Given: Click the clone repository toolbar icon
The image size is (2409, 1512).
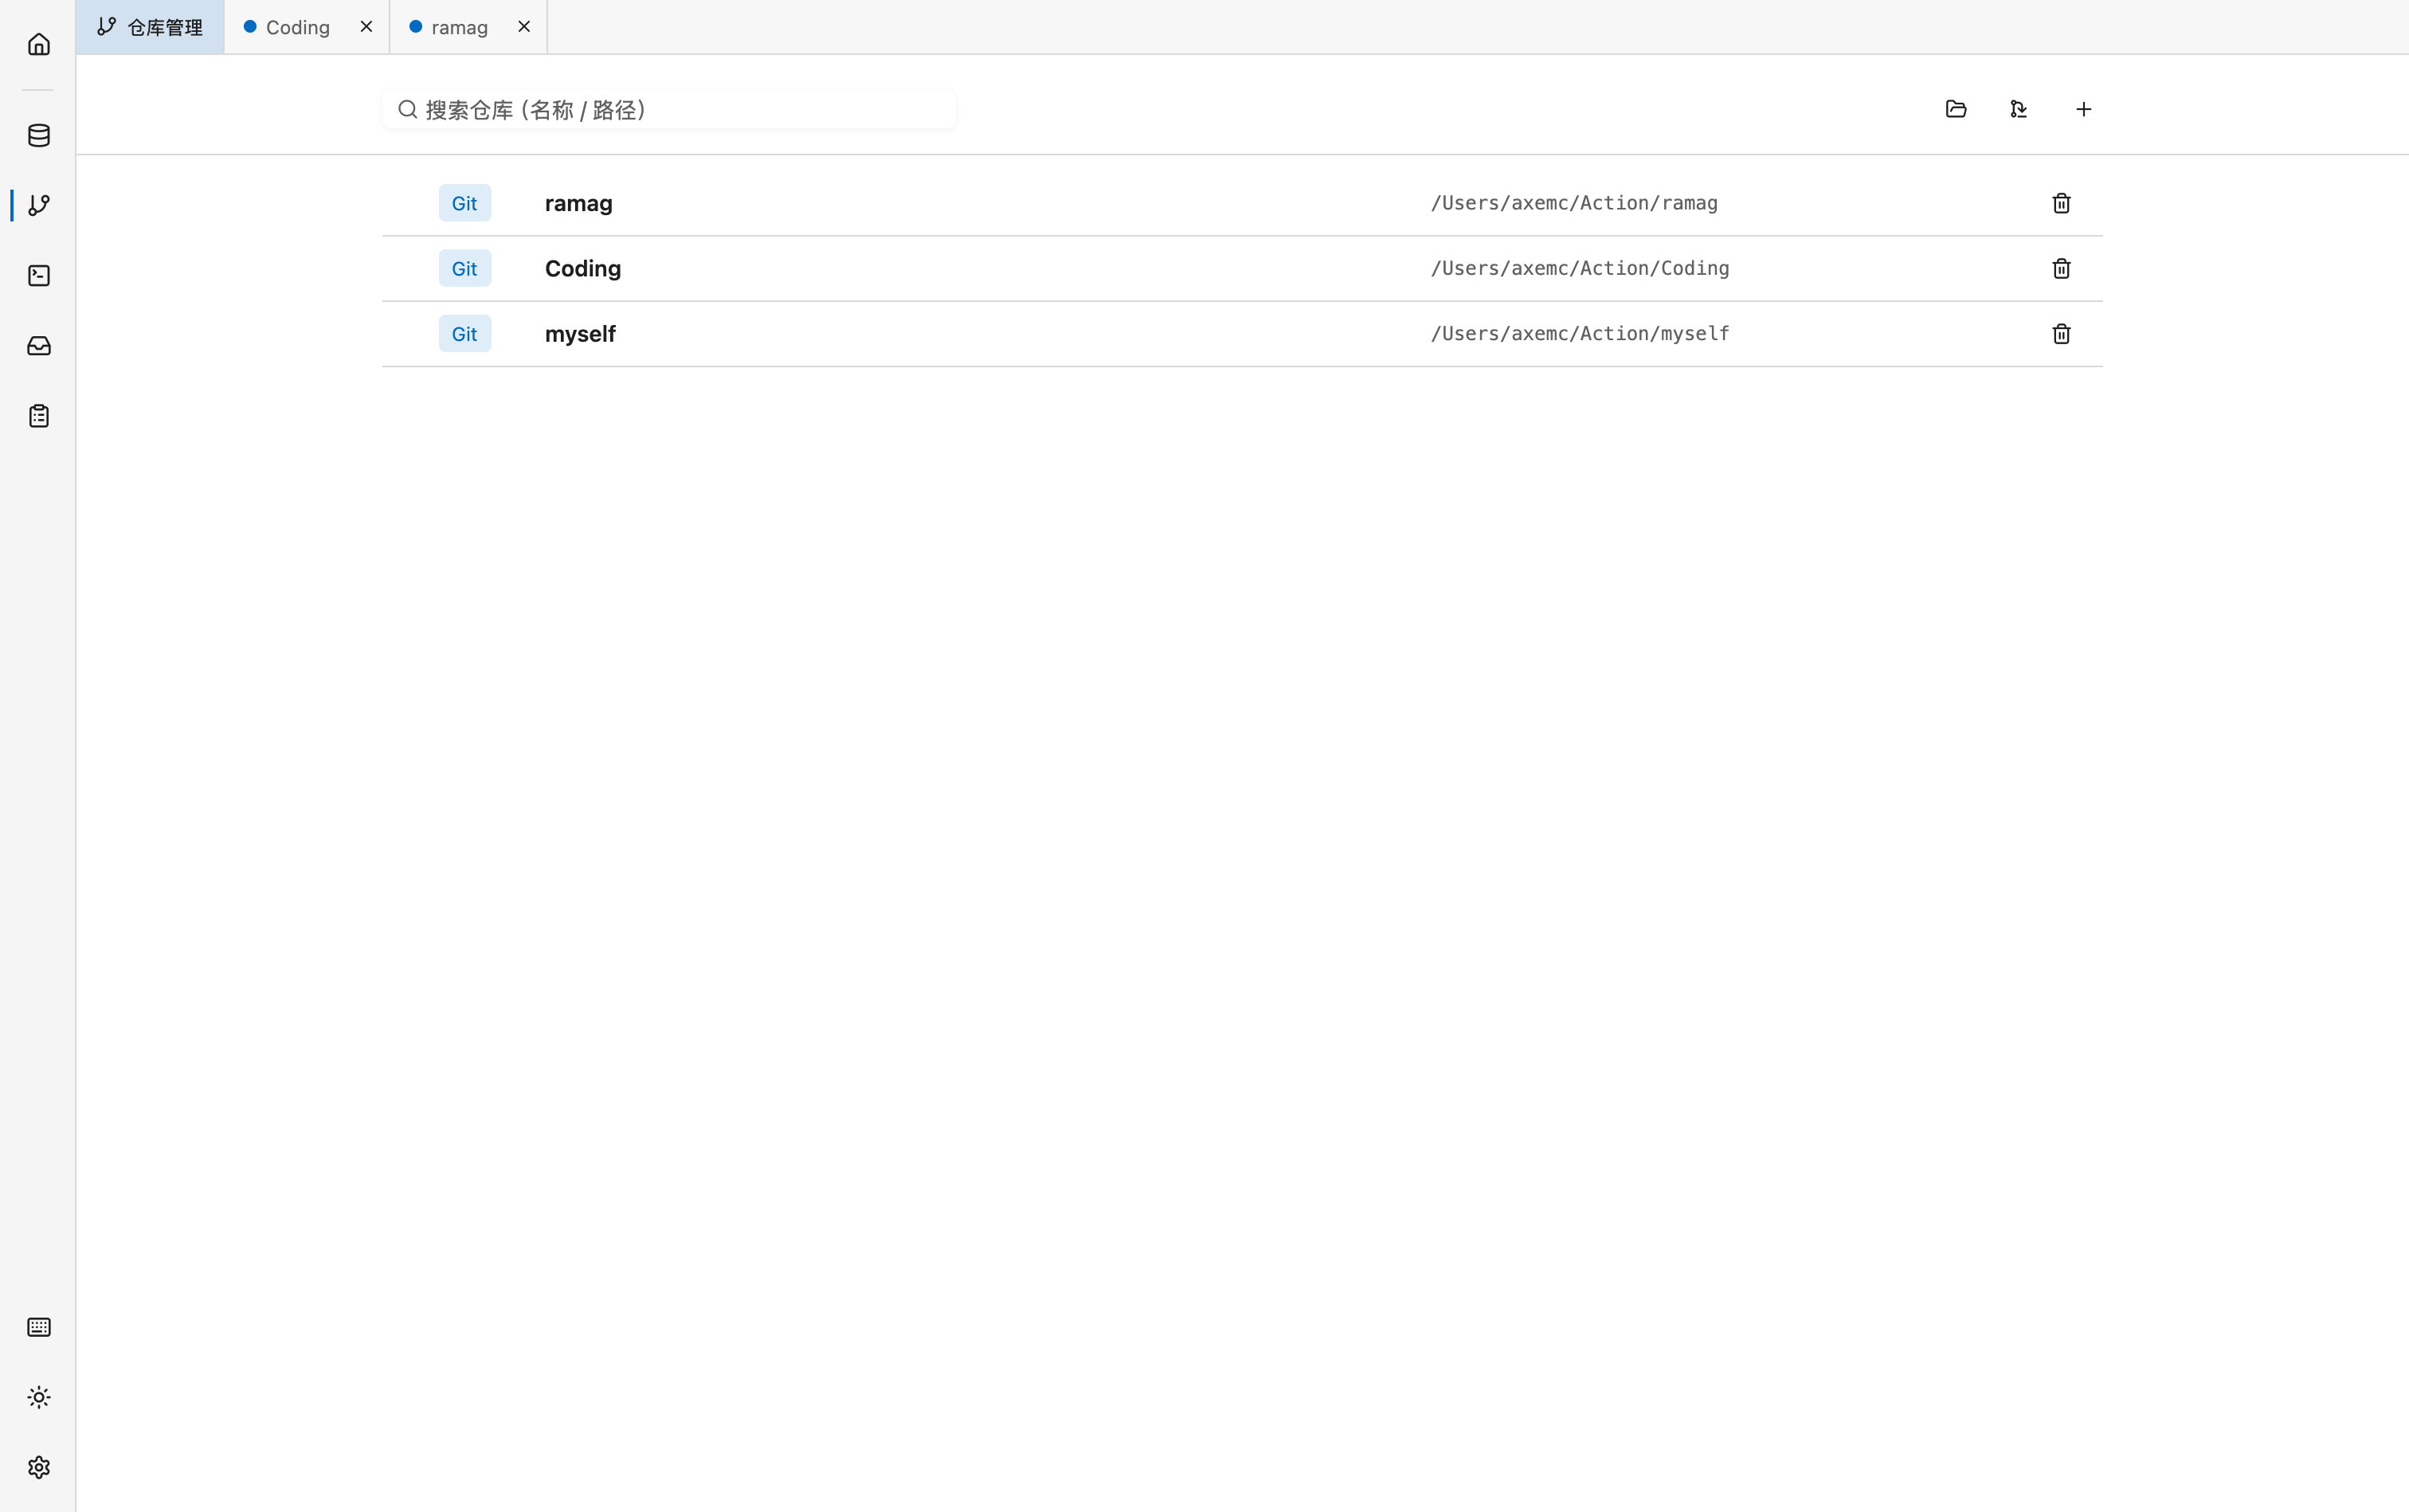Looking at the screenshot, I should click(2019, 109).
